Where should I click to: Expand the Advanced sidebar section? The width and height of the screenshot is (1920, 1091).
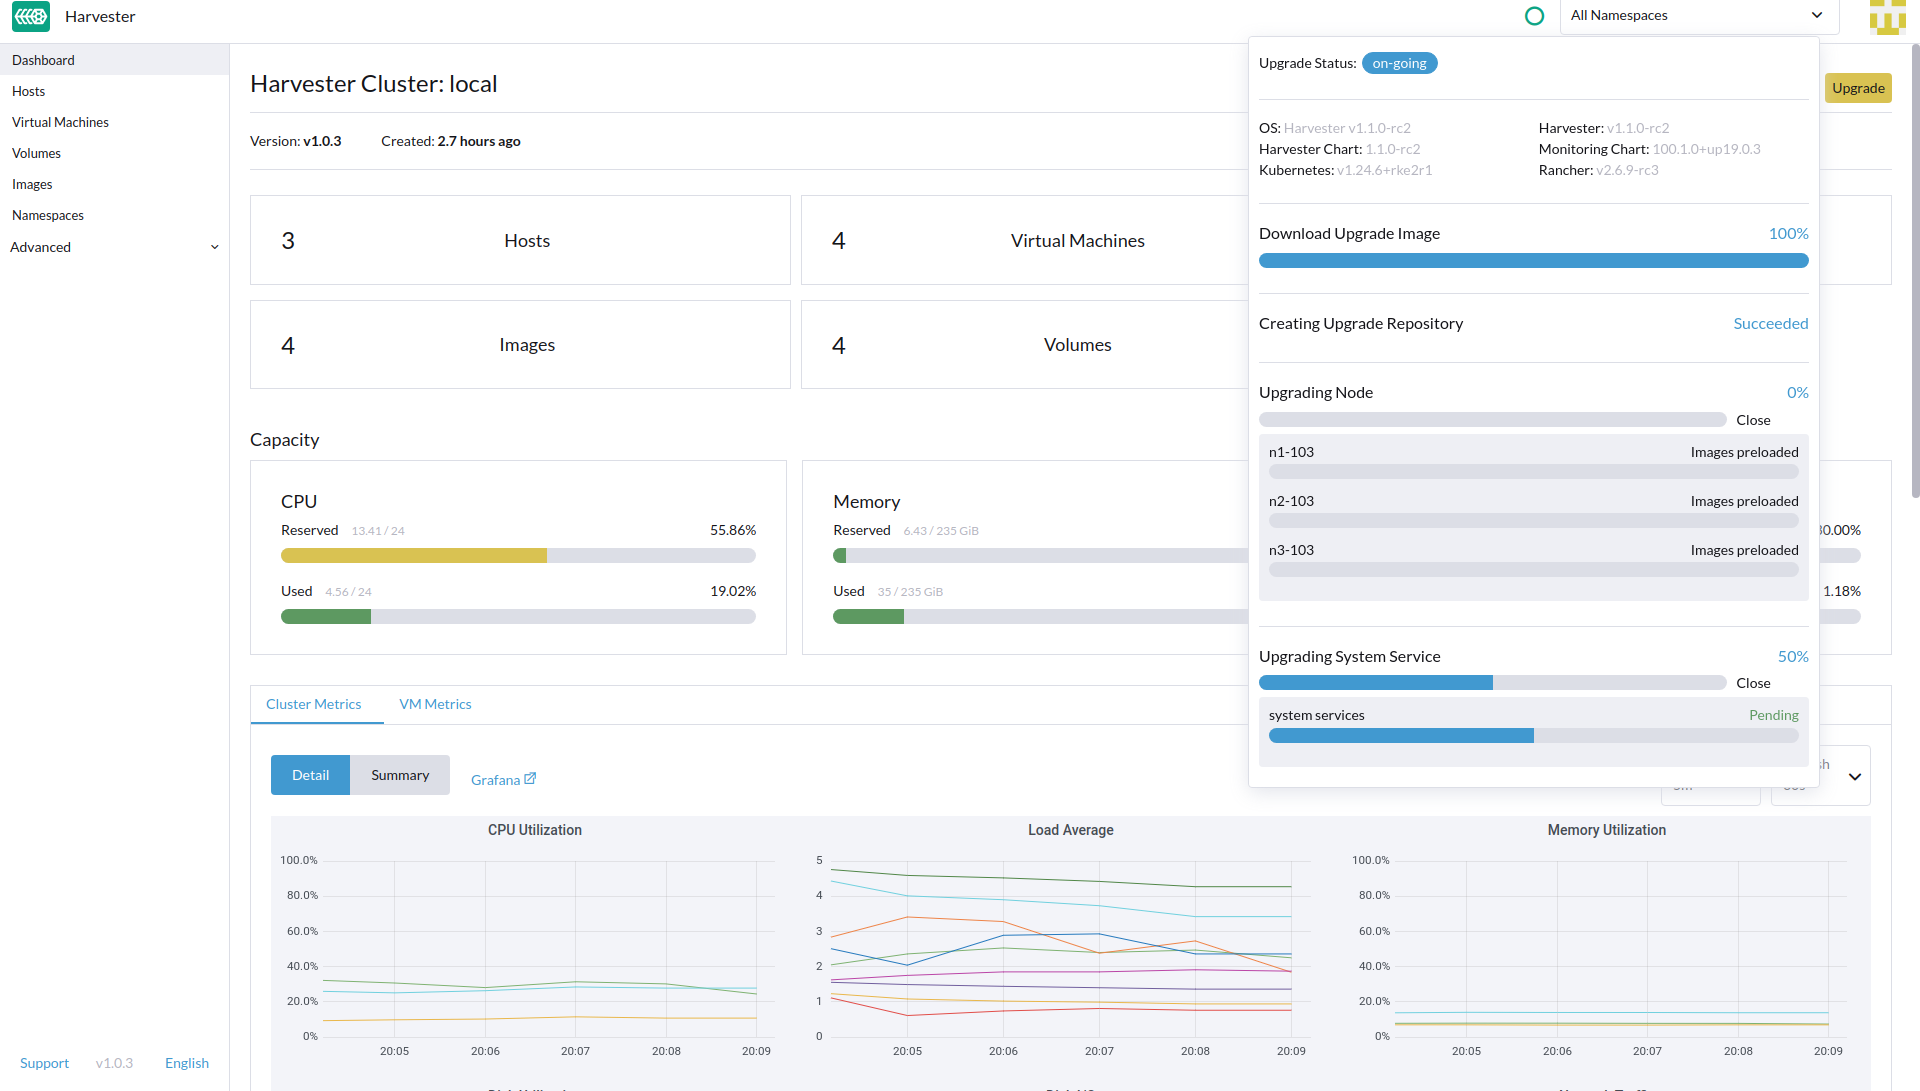(114, 247)
